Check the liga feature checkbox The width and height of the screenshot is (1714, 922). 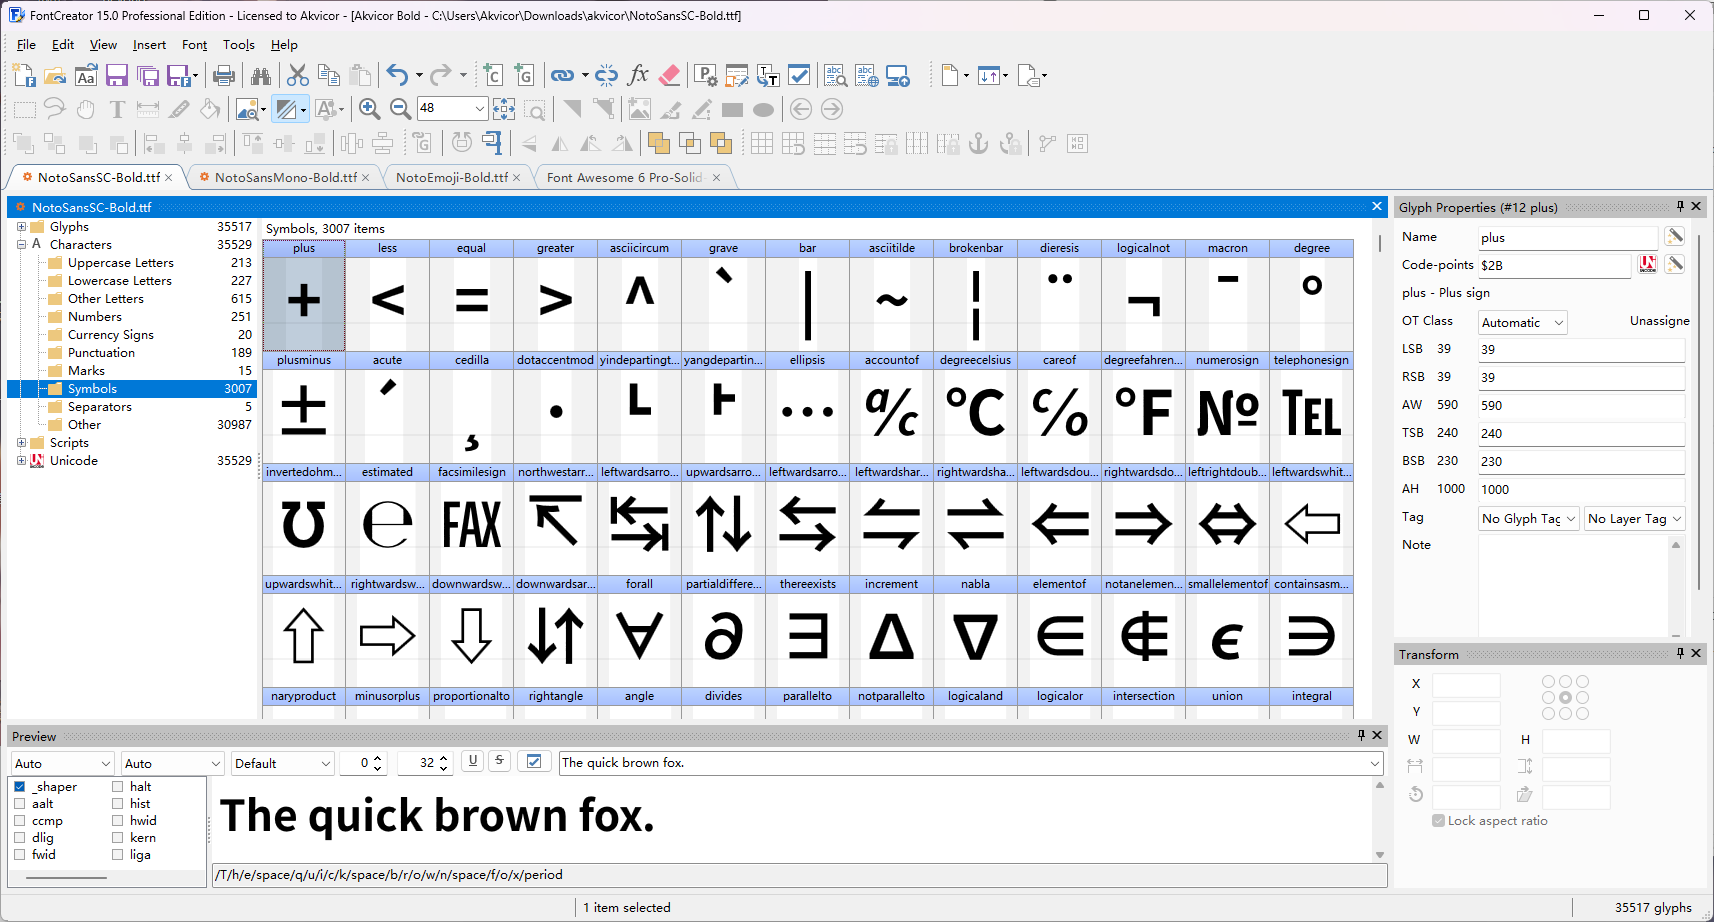pos(118,855)
